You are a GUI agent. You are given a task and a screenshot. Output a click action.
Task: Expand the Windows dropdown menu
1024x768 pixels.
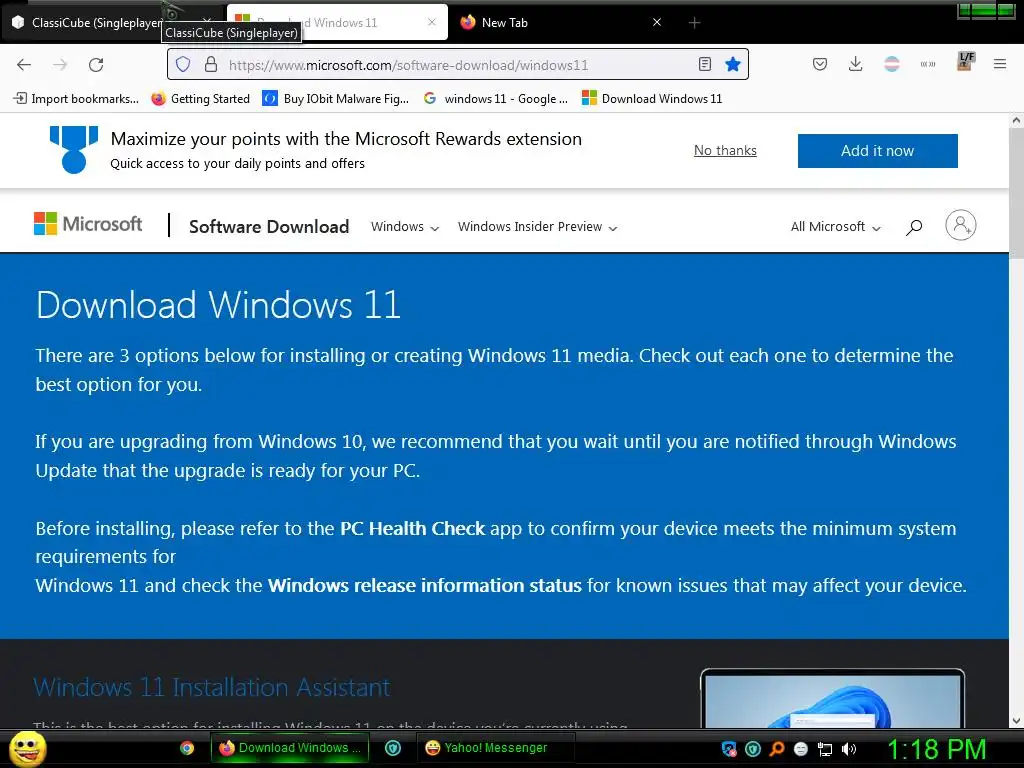pyautogui.click(x=405, y=227)
